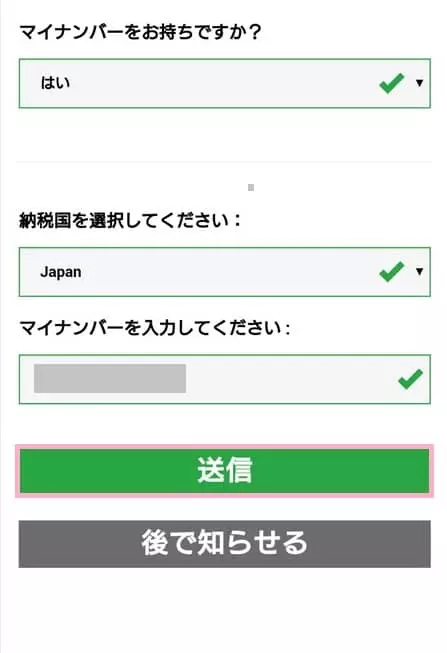Viewport: 447px width, 653px height.
Task: Click the gray masked number block
Action: 110,379
